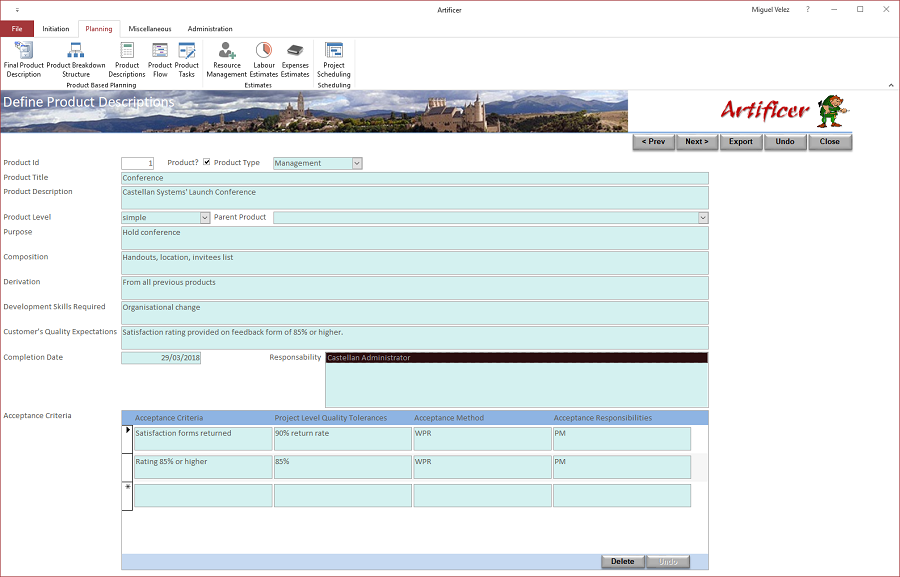Delete the selected acceptance criteria row
Screen dimensions: 900x577
click(x=623, y=561)
